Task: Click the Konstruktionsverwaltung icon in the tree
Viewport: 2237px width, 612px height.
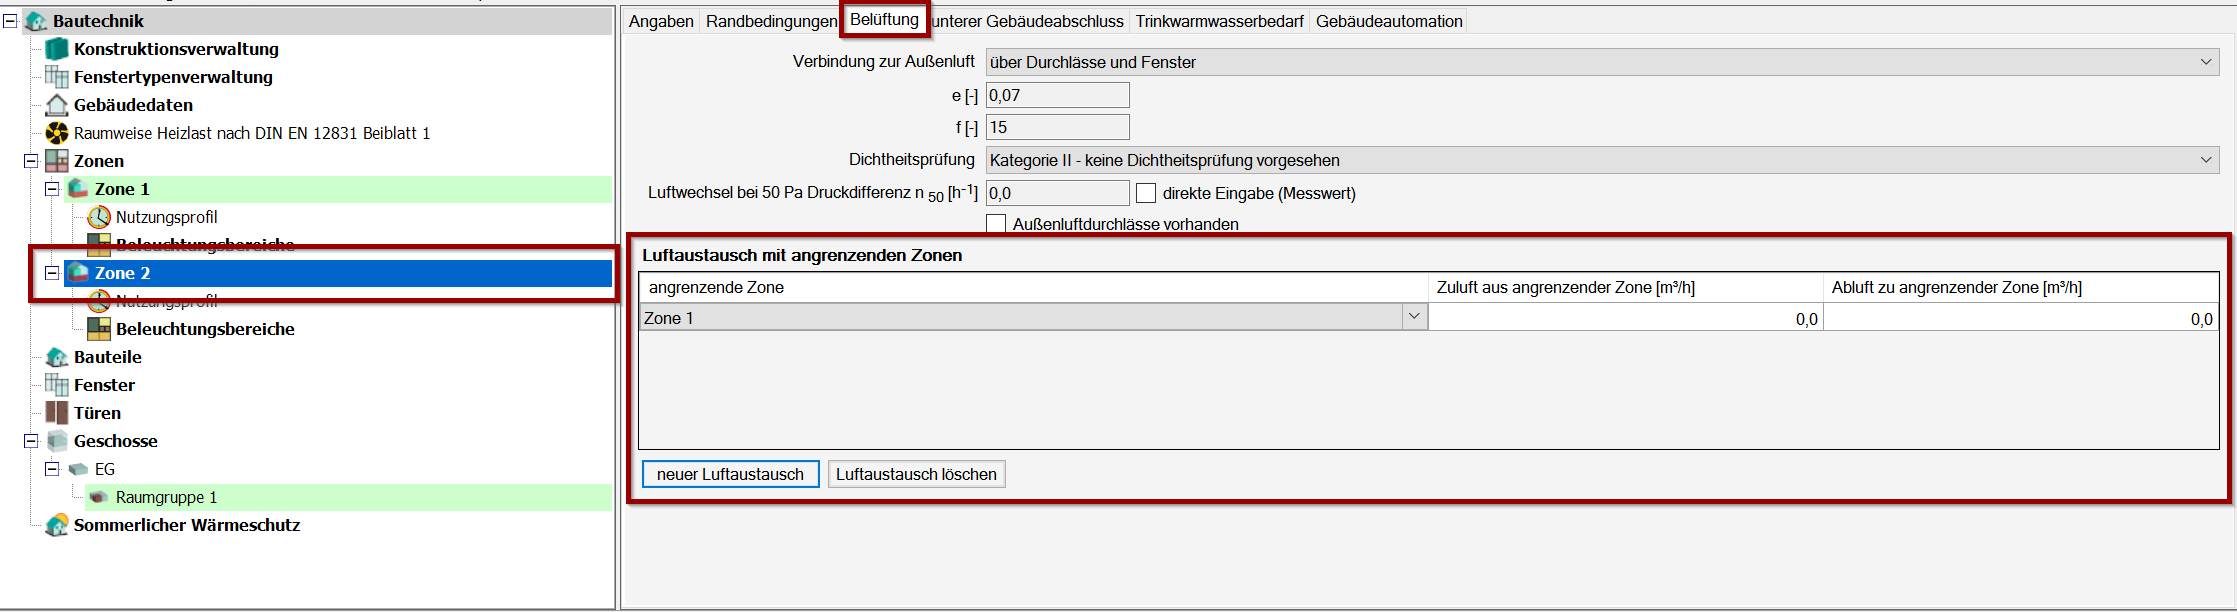Action: click(57, 49)
